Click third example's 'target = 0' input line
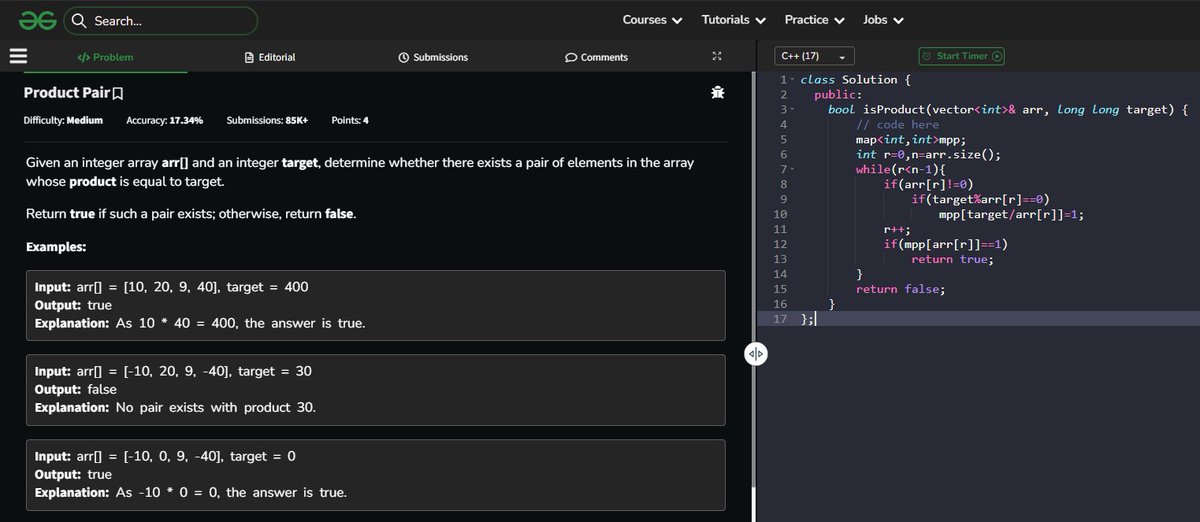The height and width of the screenshot is (522, 1200). pos(166,456)
